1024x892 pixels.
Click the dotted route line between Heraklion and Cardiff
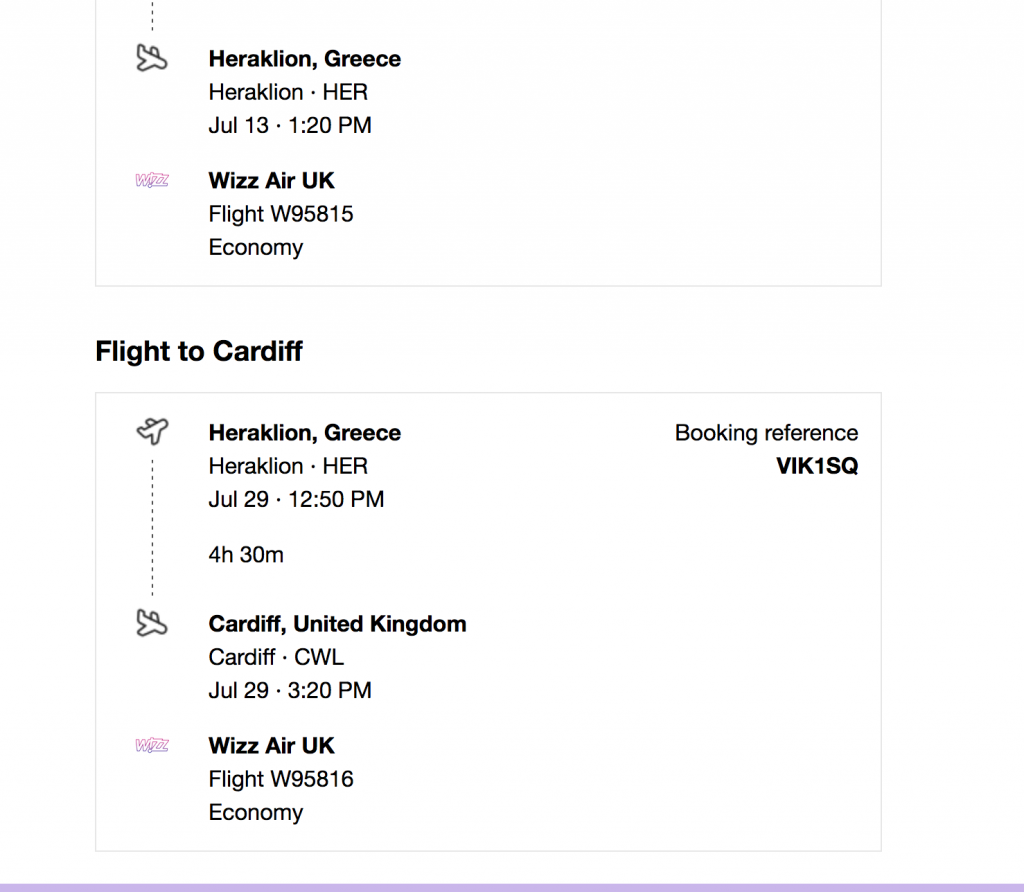152,528
